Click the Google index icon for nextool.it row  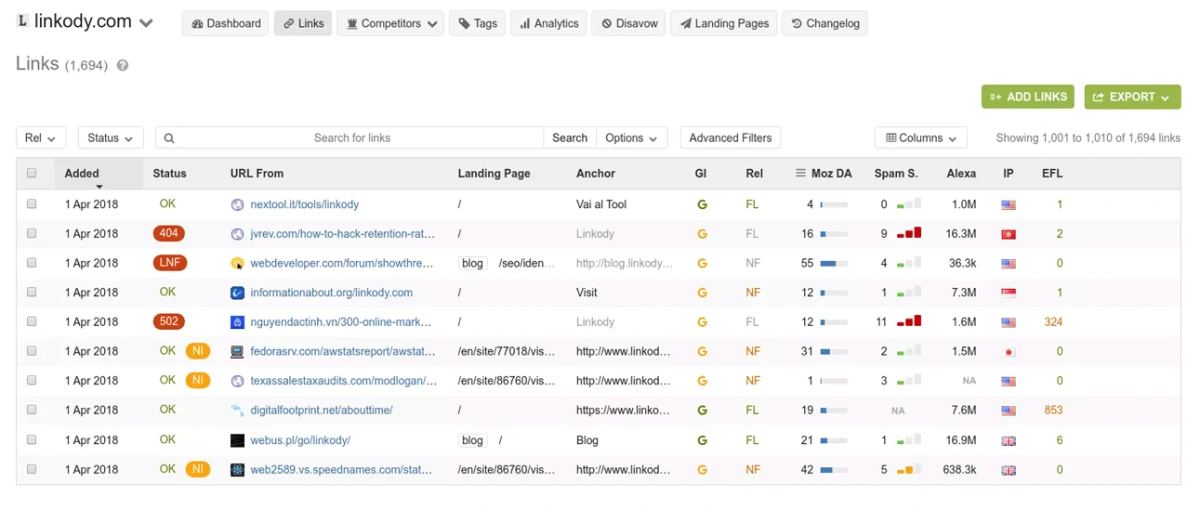coord(701,204)
